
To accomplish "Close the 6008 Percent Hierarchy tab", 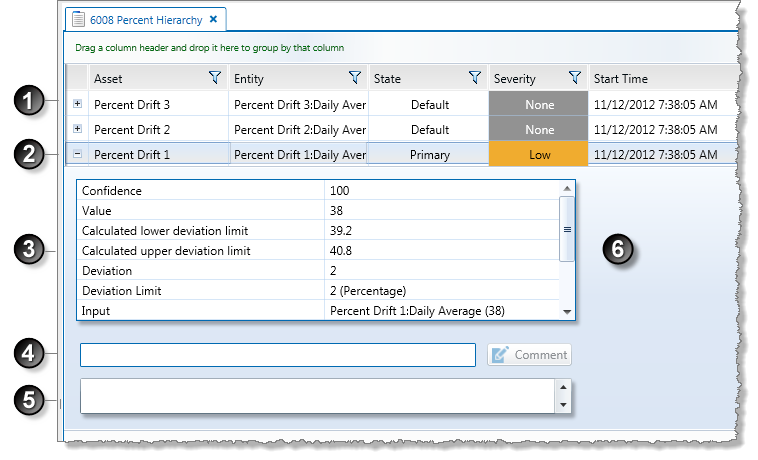I will [x=213, y=19].
